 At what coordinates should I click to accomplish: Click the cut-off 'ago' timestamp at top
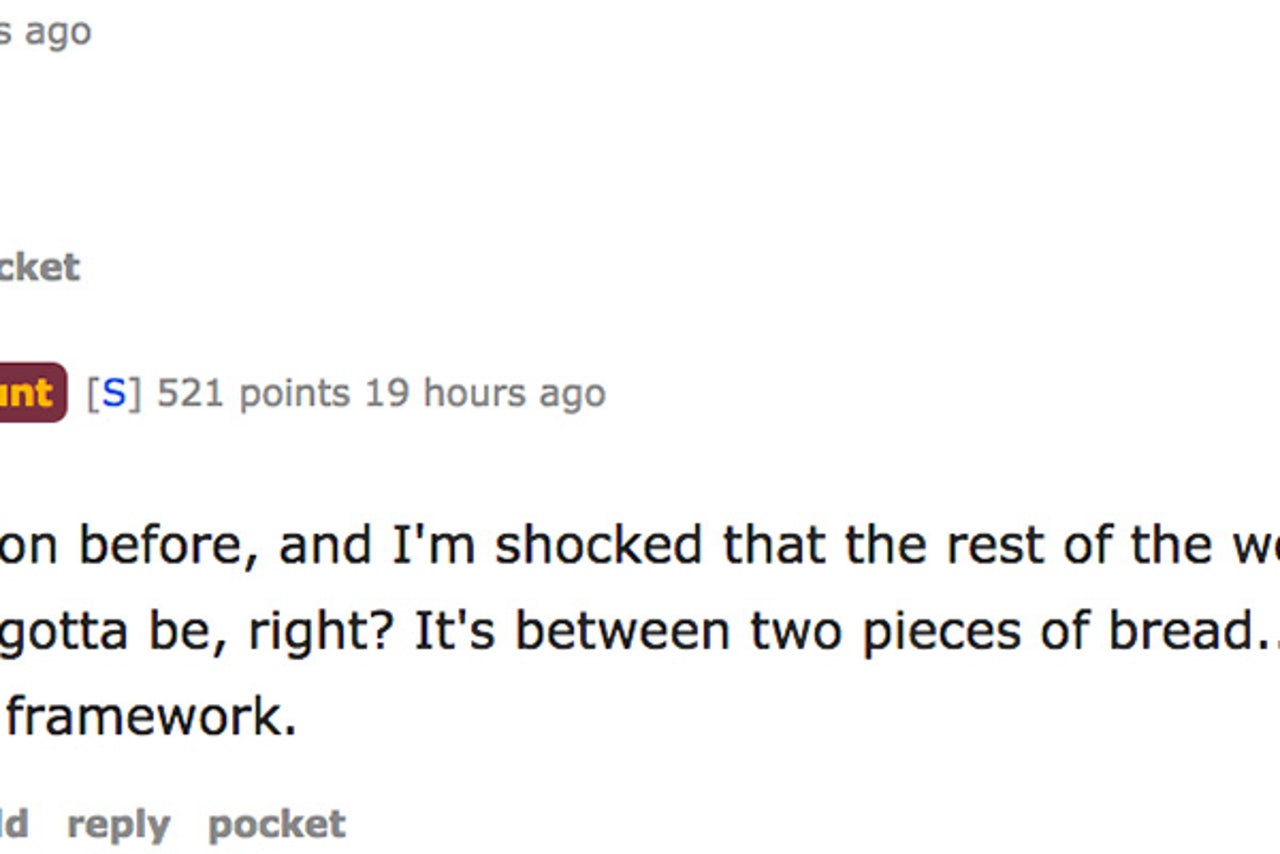click(45, 31)
